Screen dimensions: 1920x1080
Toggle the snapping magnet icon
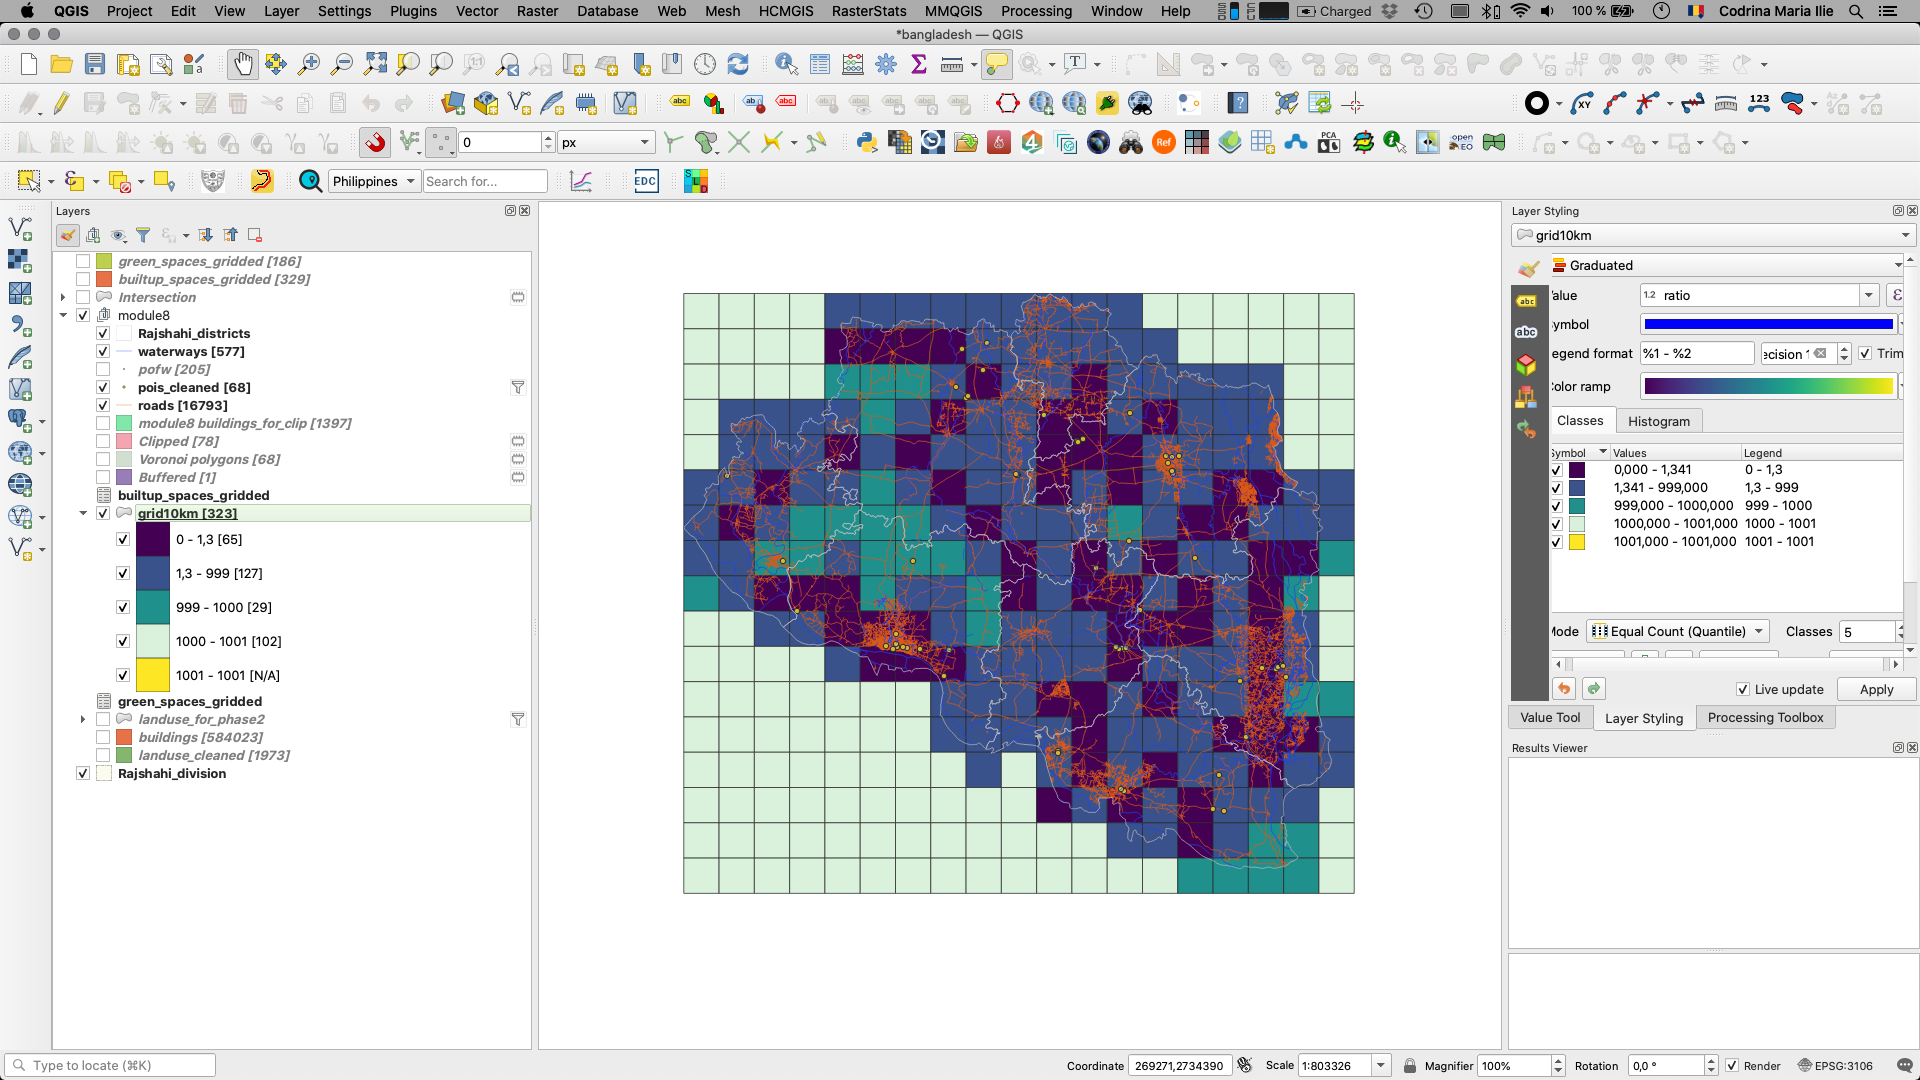click(x=375, y=143)
